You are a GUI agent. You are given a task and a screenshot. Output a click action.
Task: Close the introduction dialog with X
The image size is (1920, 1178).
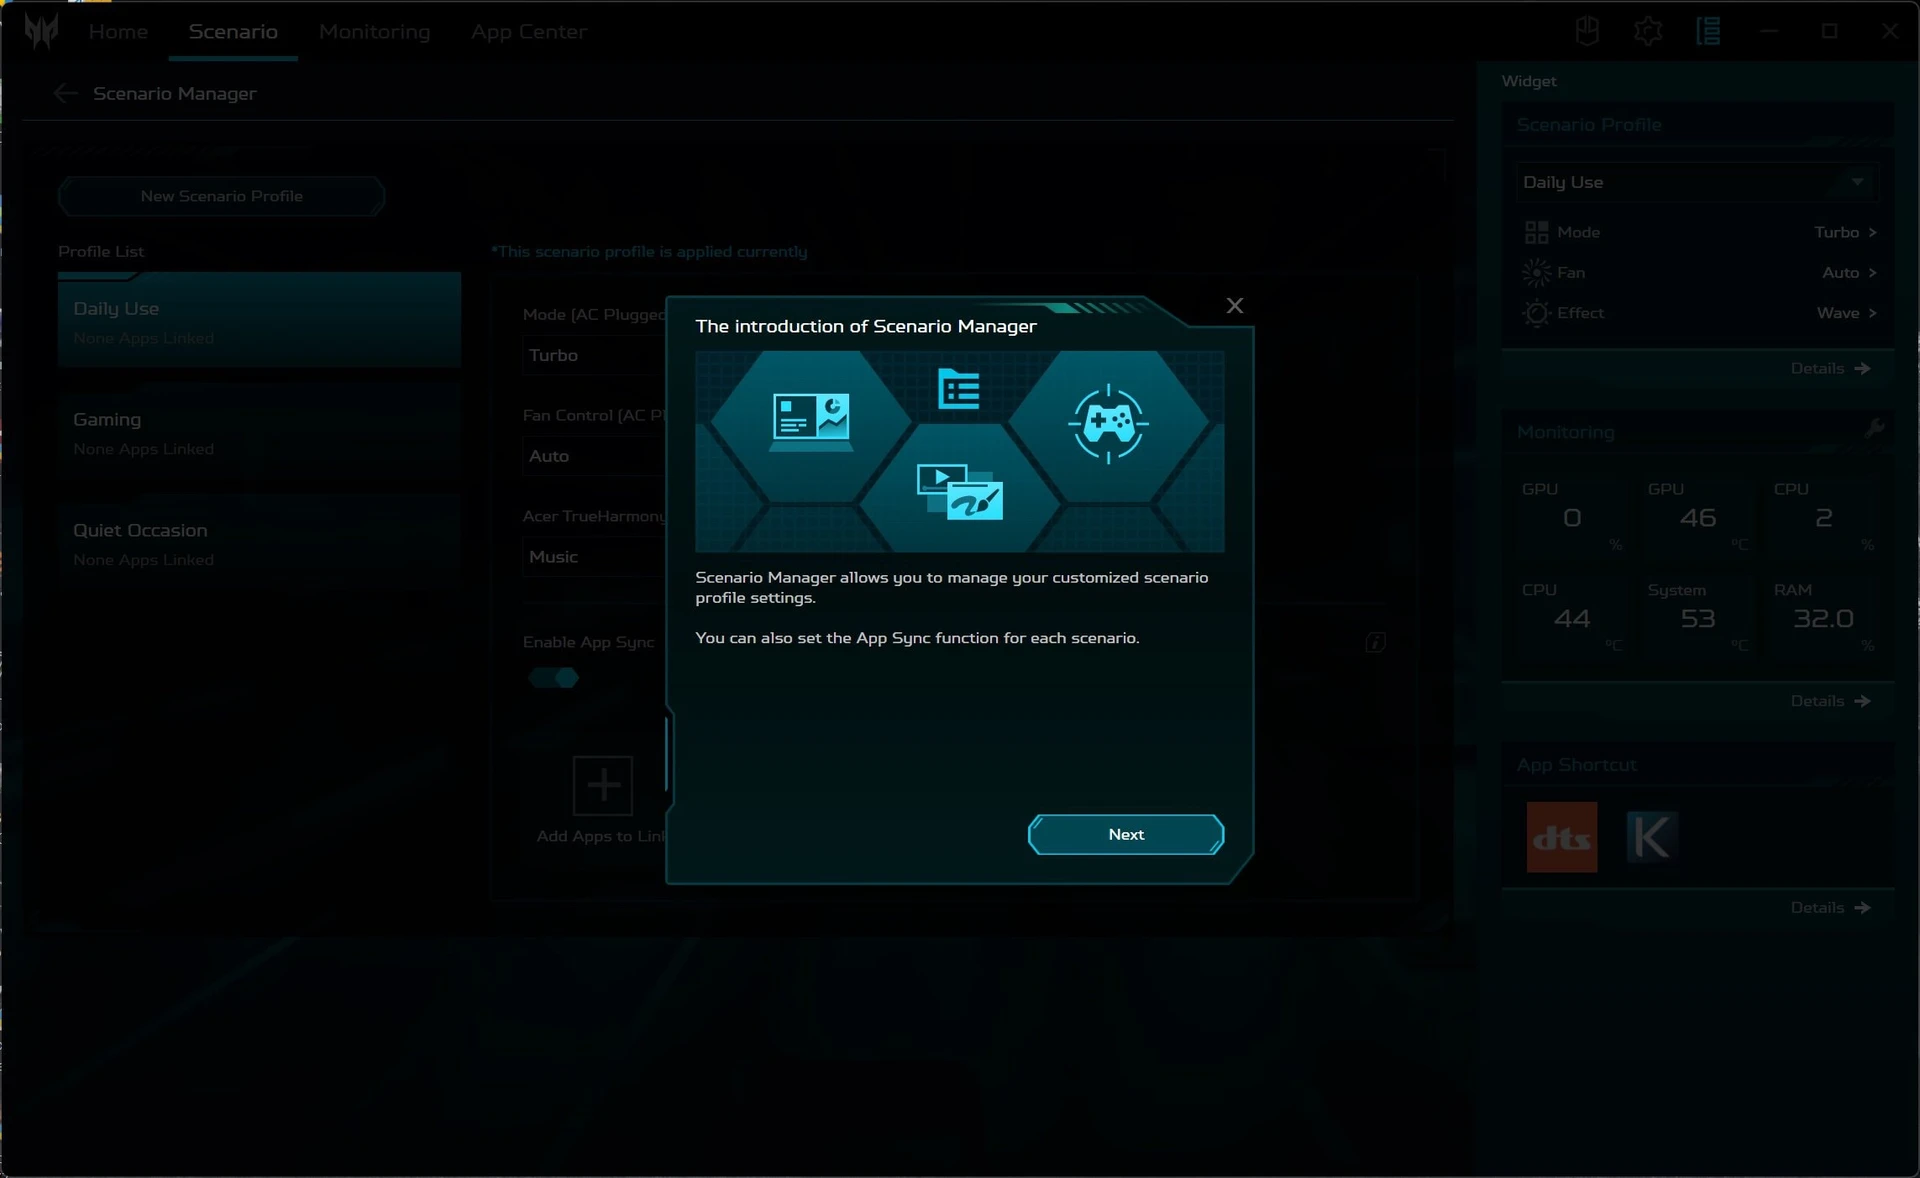coord(1235,306)
